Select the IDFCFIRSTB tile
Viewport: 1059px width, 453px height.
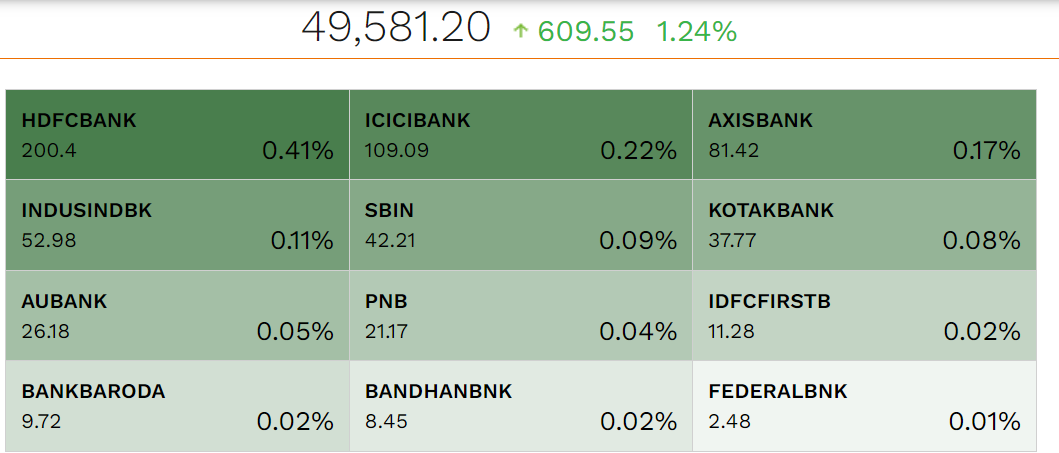(864, 315)
